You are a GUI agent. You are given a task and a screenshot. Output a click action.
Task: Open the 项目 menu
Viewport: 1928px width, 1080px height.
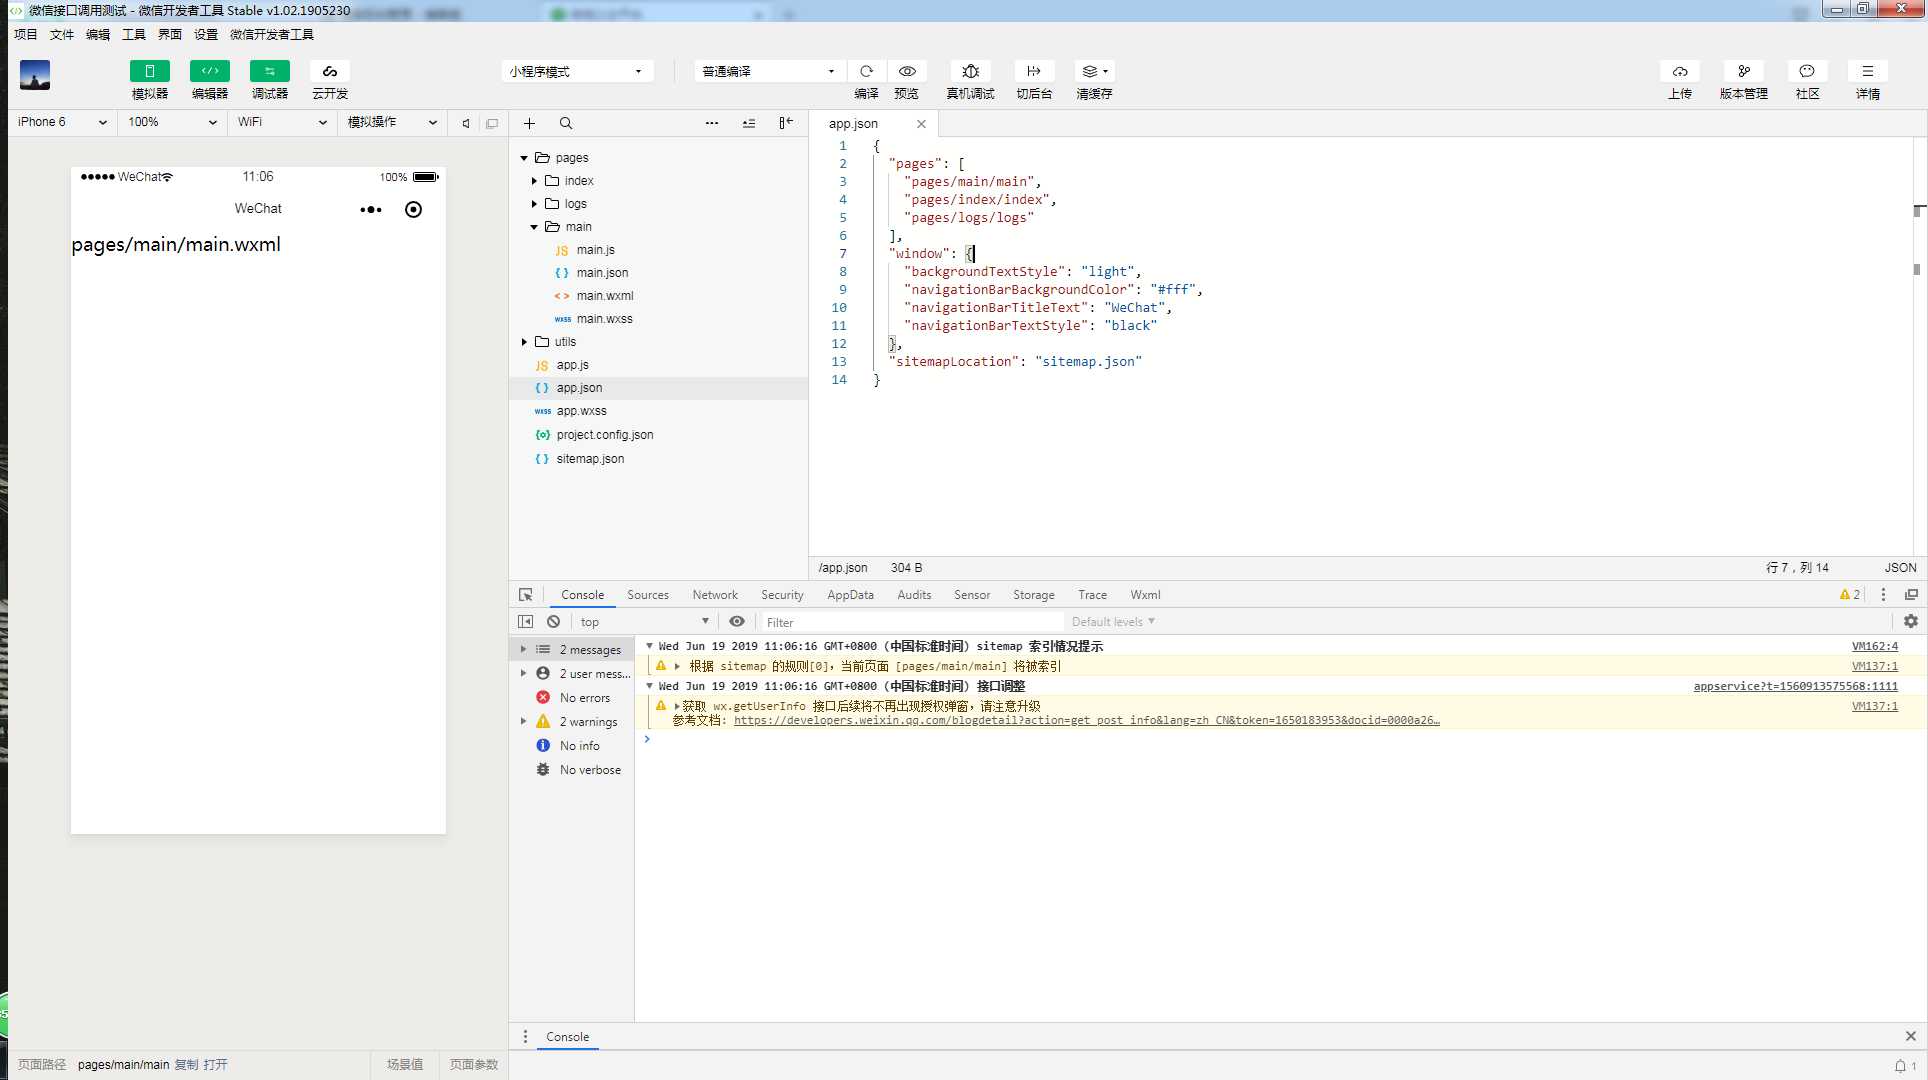point(26,34)
